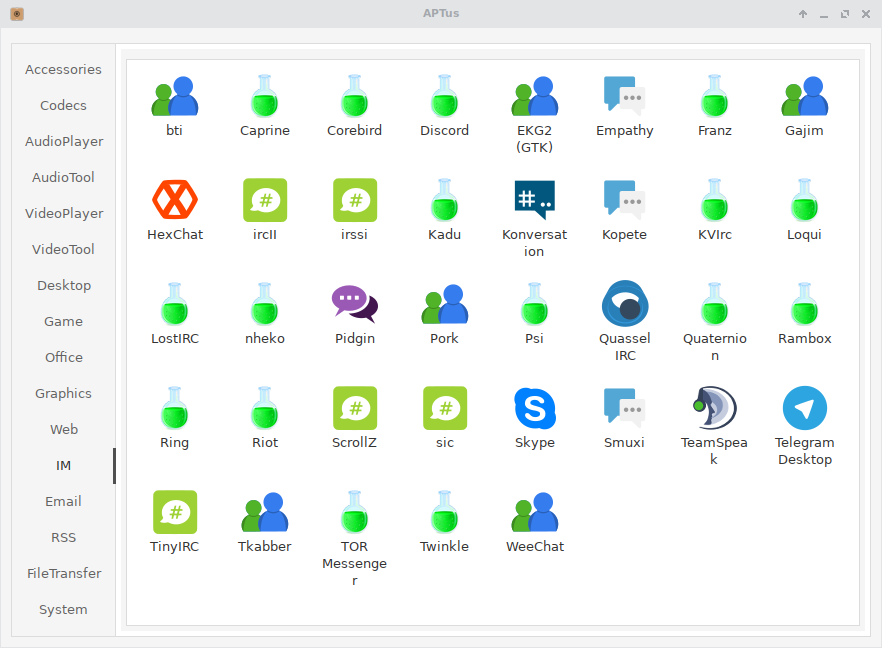
Task: Select the Tkabber icon
Action: [264, 512]
